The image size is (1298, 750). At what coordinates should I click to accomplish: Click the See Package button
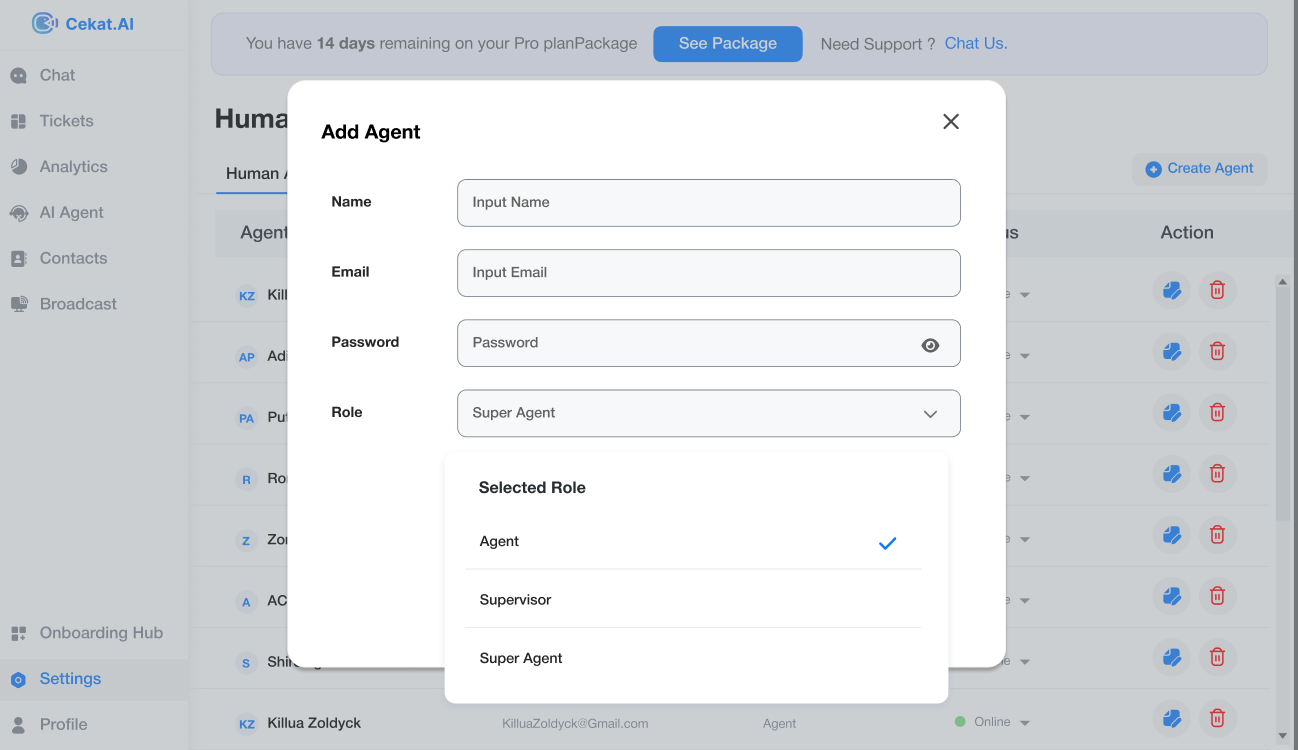727,44
